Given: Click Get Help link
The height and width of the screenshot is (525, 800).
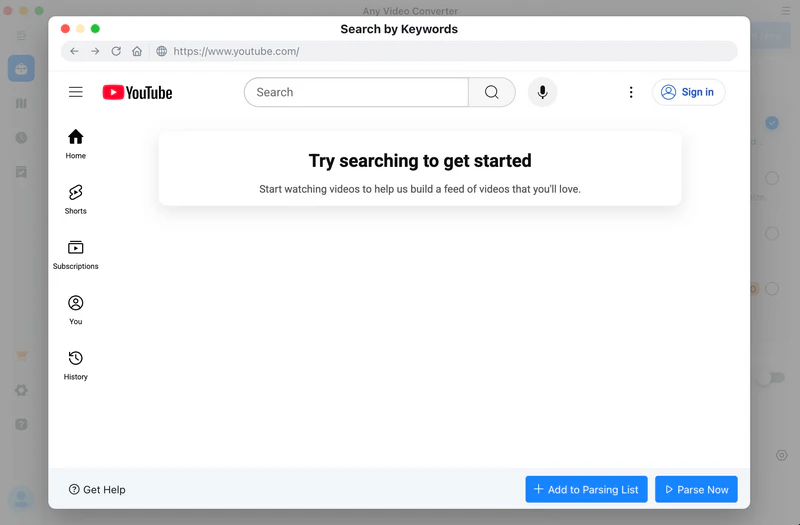Looking at the screenshot, I should [x=97, y=490].
